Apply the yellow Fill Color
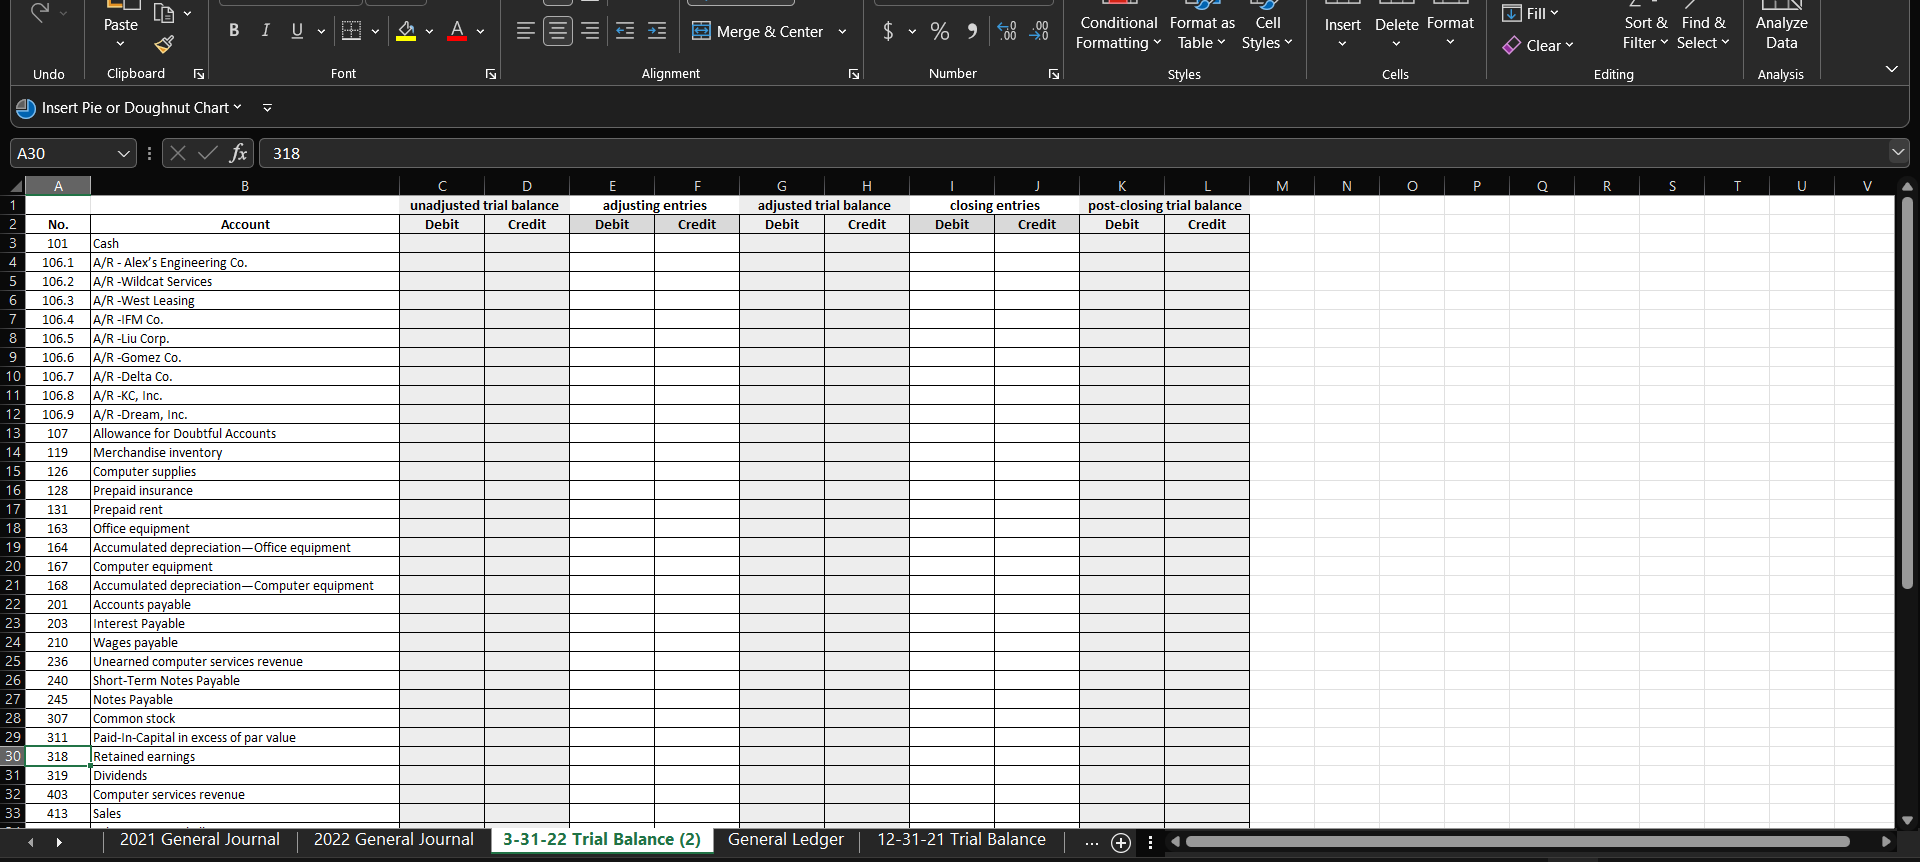The image size is (1920, 862). click(406, 31)
